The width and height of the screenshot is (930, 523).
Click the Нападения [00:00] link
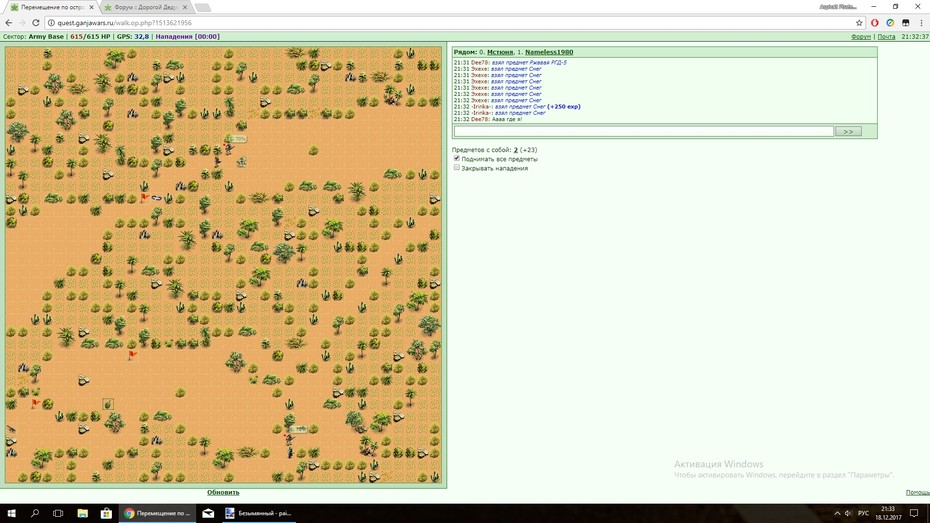click(x=187, y=37)
